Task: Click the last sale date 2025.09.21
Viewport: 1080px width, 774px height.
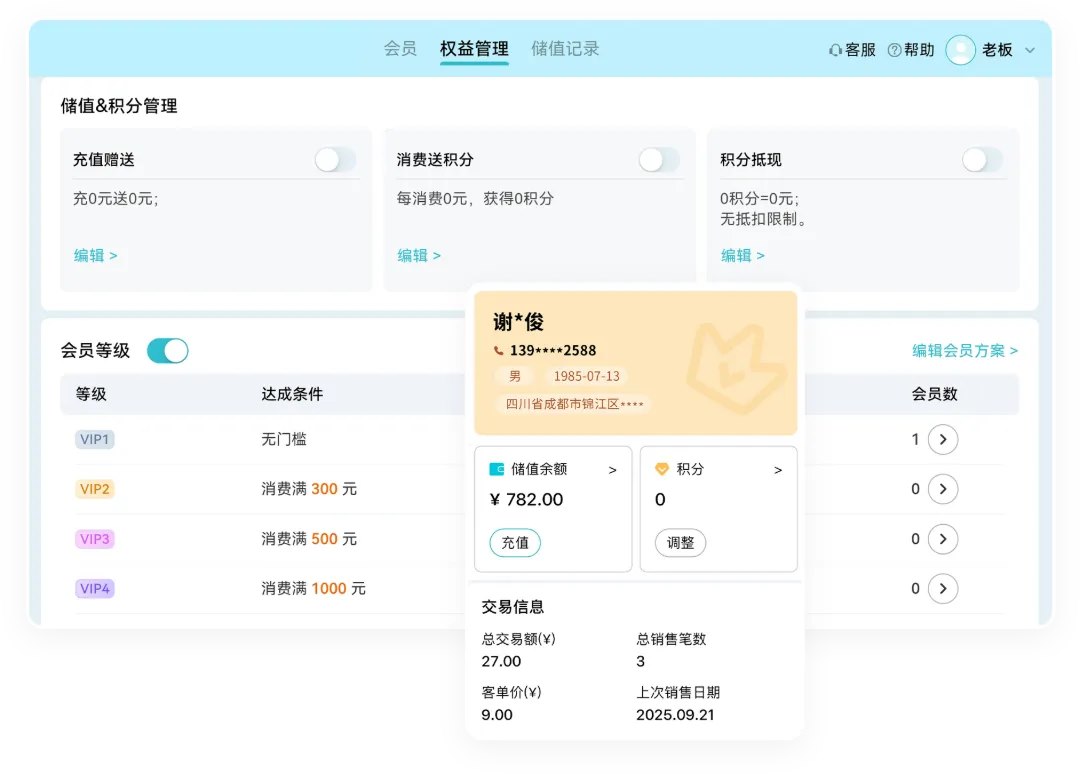Action: (675, 715)
